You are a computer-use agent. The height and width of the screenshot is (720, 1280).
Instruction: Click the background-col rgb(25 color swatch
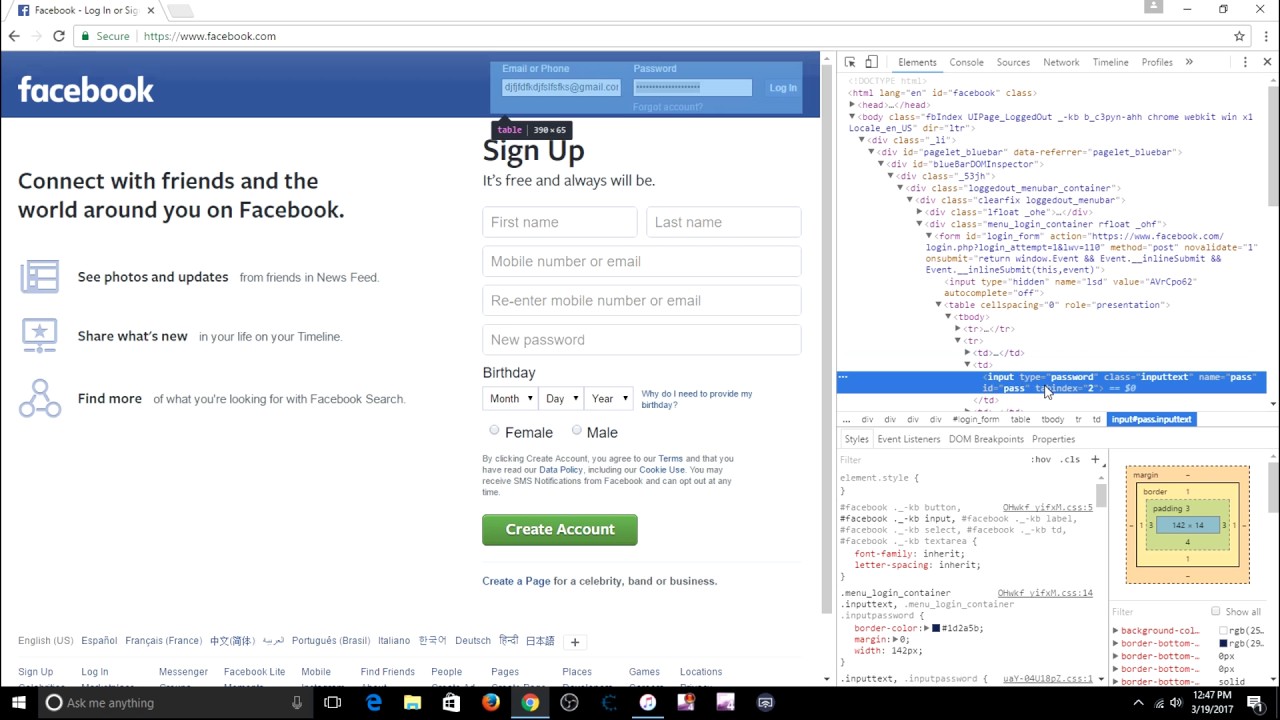click(x=1223, y=631)
